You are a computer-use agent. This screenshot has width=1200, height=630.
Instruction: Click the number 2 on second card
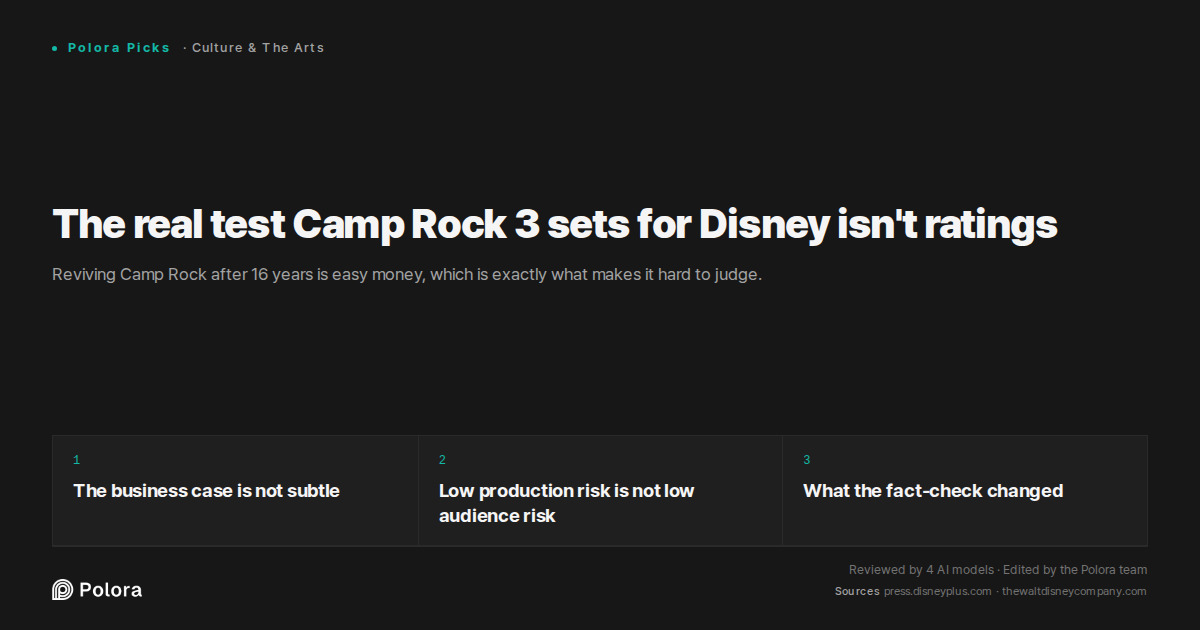442,460
